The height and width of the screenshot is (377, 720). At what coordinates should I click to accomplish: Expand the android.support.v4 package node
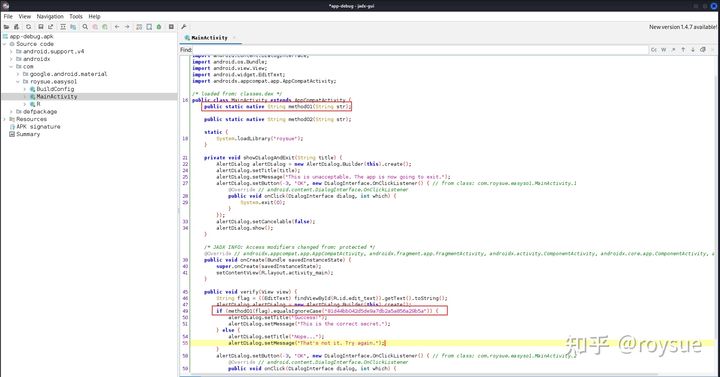(x=11, y=51)
